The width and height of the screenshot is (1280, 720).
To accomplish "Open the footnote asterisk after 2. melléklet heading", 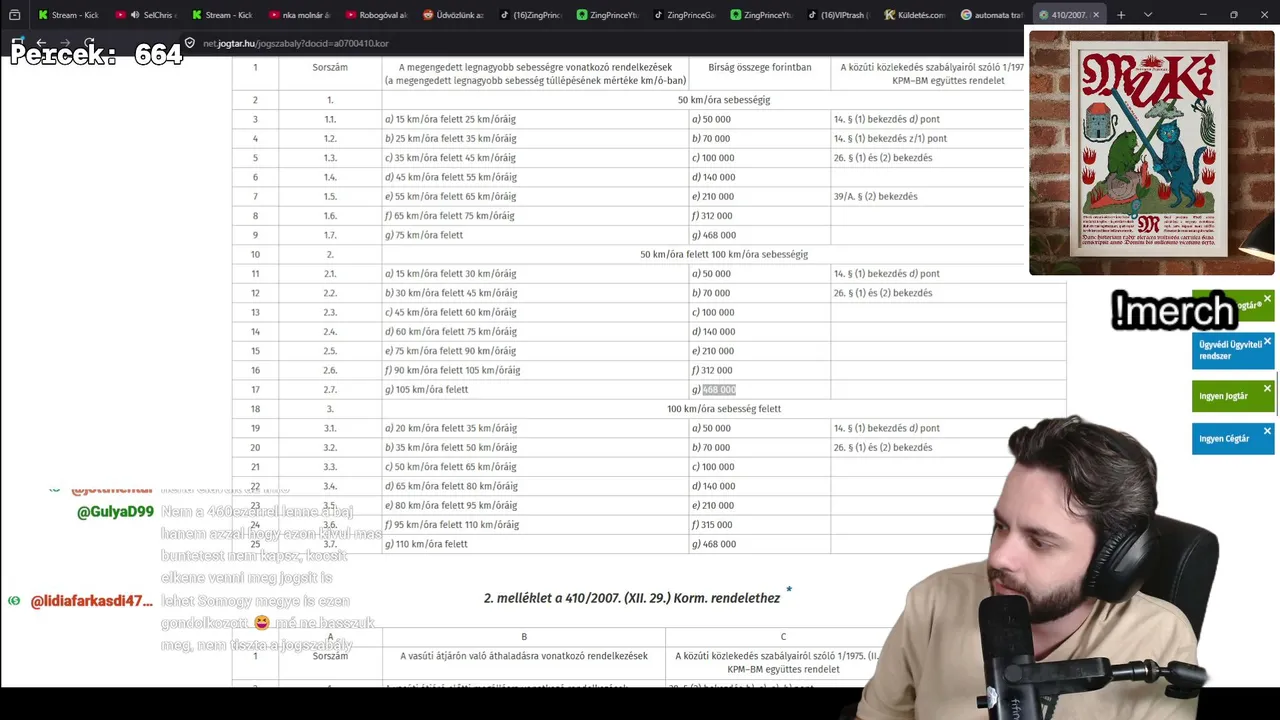I will click(789, 591).
